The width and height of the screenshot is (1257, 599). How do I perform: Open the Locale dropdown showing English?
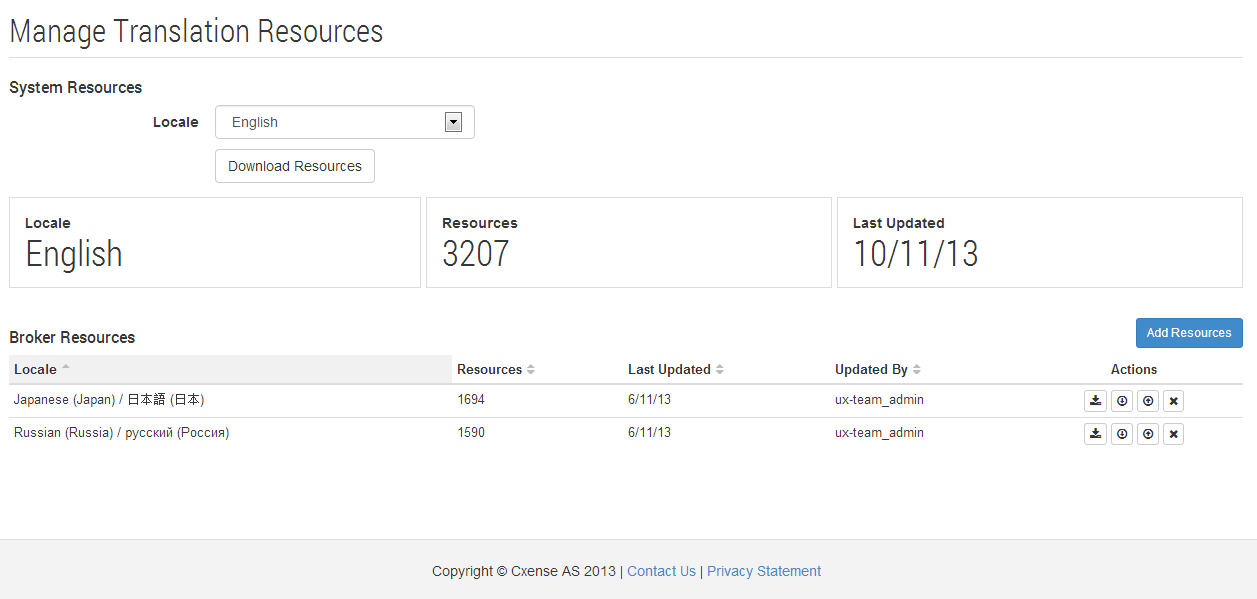(x=345, y=122)
